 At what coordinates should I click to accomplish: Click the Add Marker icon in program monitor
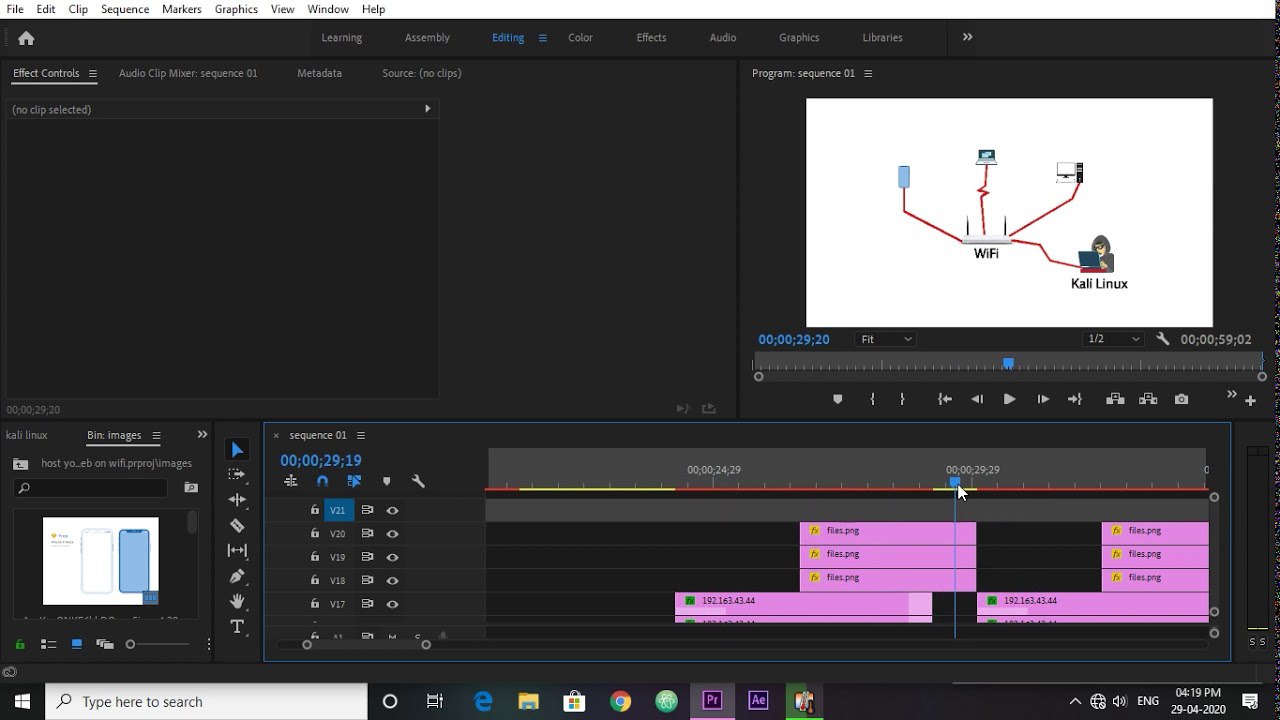[838, 399]
